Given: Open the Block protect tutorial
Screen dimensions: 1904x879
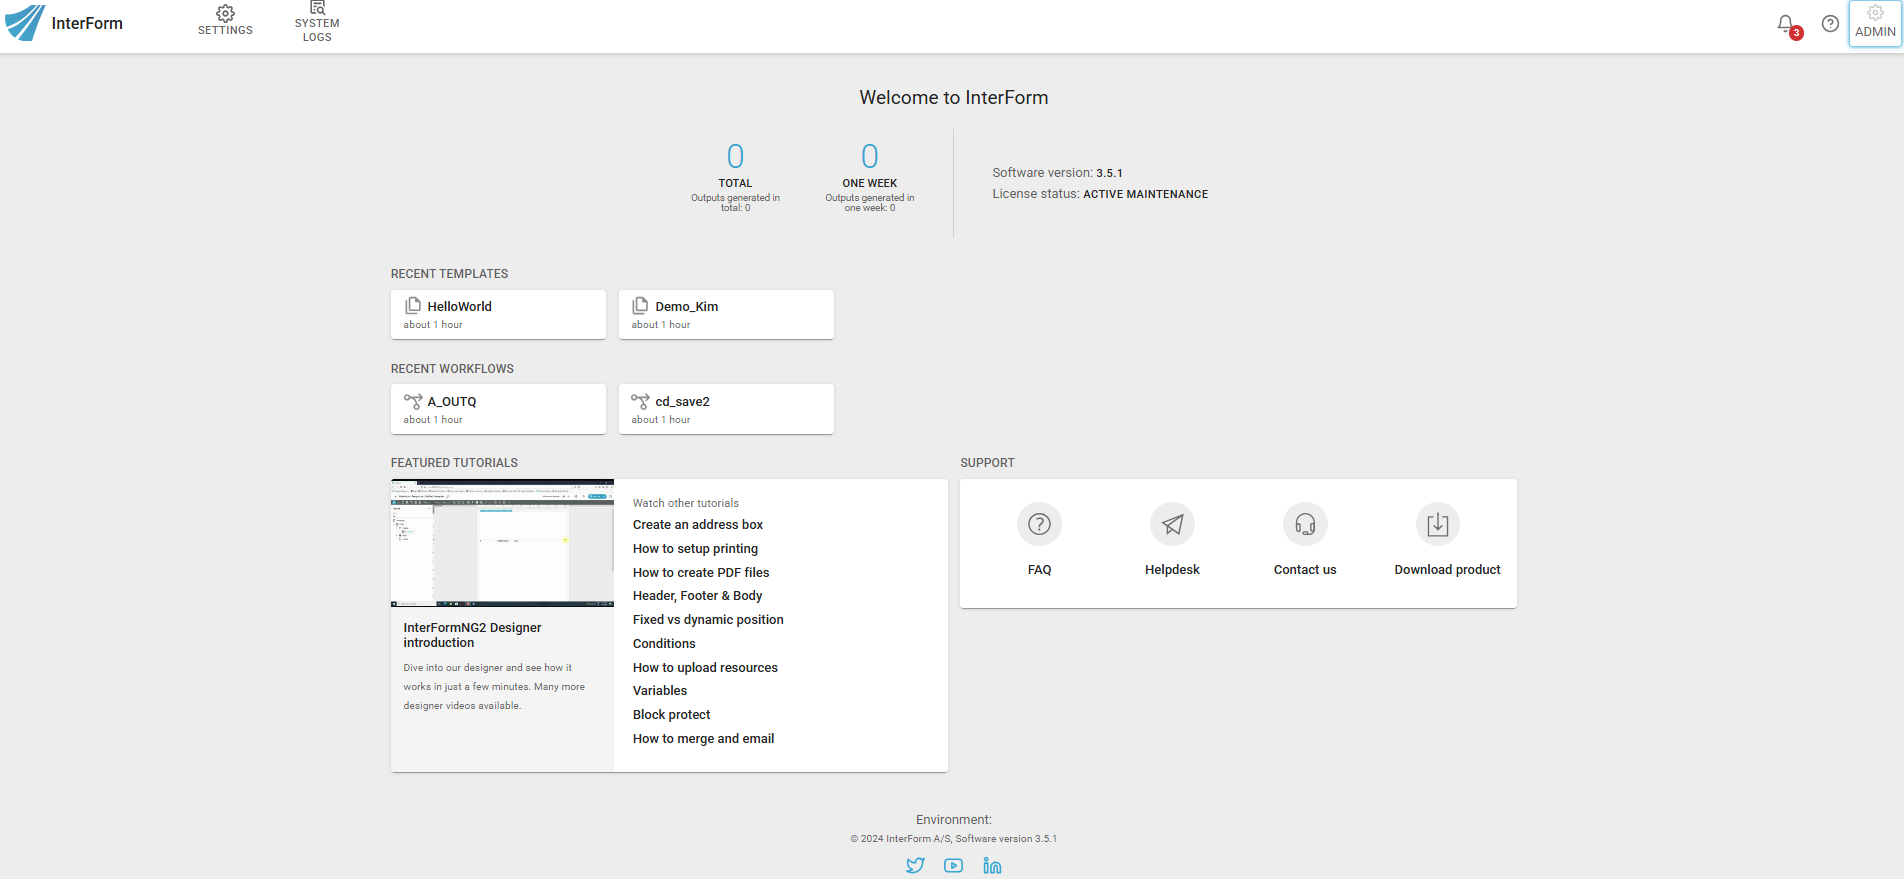Looking at the screenshot, I should [x=671, y=715].
